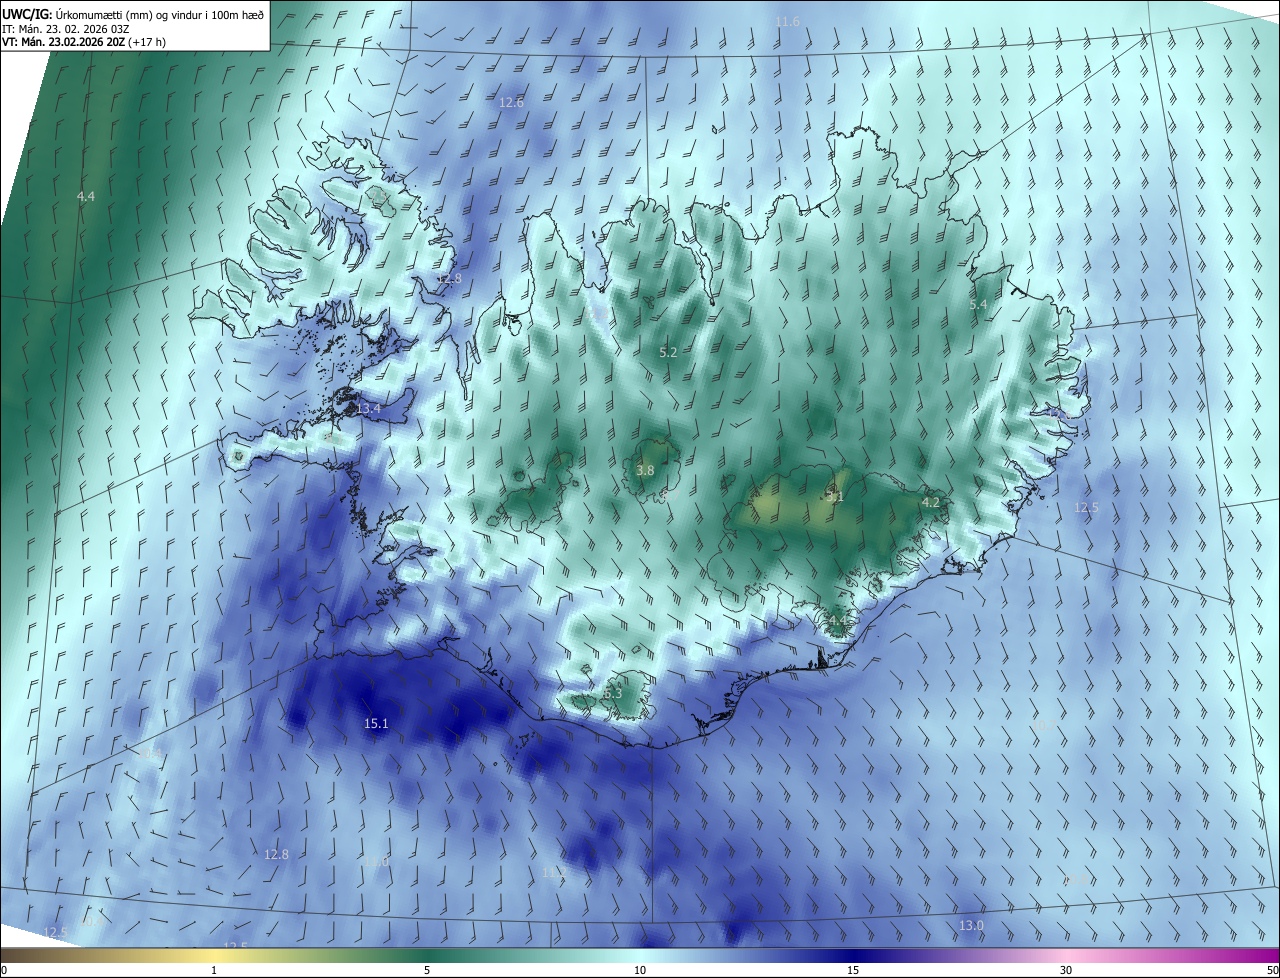Click the 13.4 value label
The height and width of the screenshot is (978, 1280).
[x=368, y=408]
